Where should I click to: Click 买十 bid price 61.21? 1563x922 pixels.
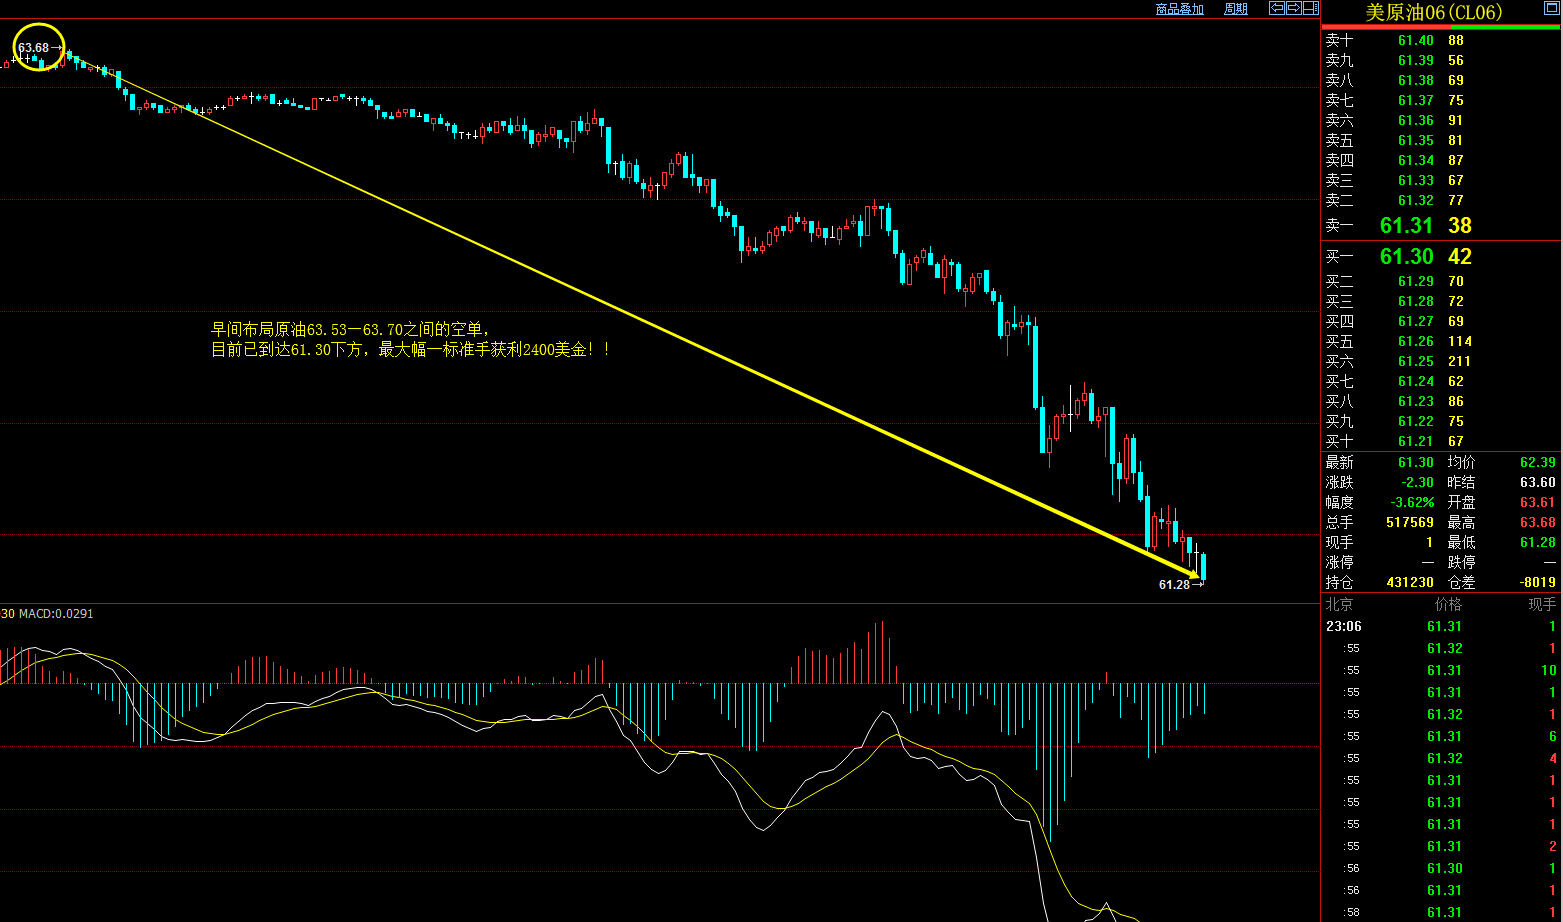click(x=1416, y=442)
